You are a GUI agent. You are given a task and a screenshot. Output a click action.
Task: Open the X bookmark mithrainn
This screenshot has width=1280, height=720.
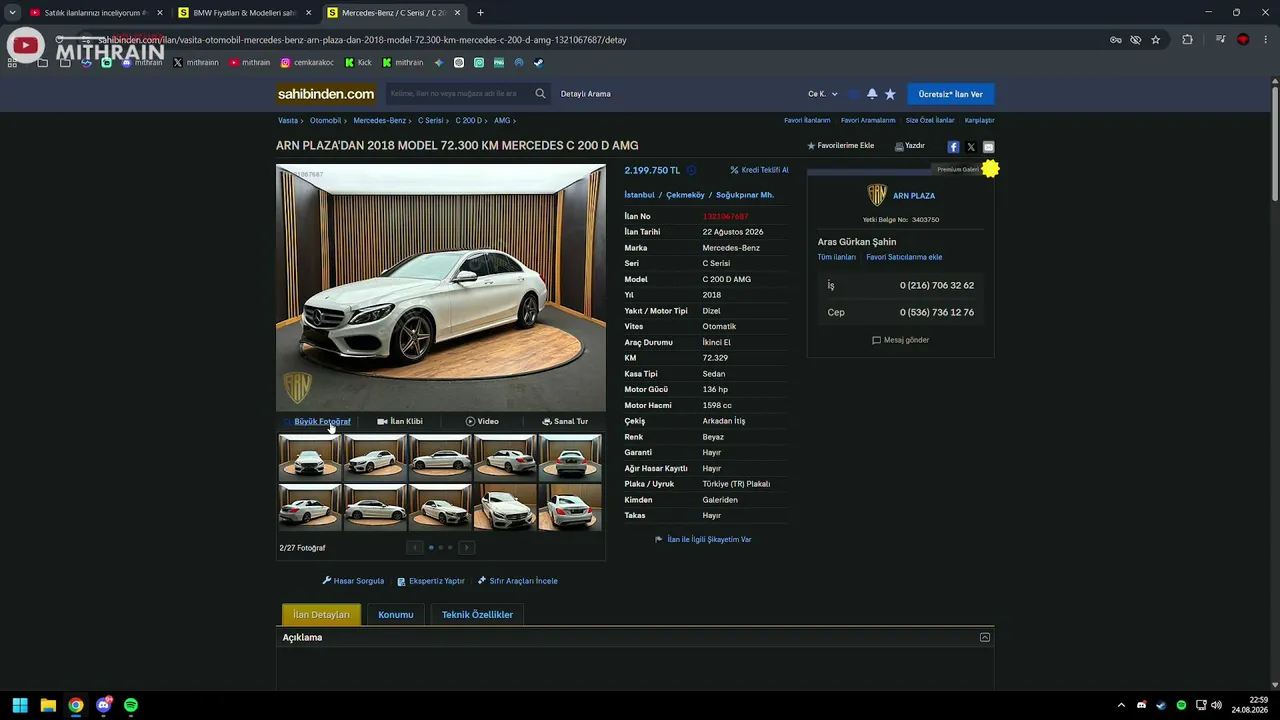coord(196,63)
